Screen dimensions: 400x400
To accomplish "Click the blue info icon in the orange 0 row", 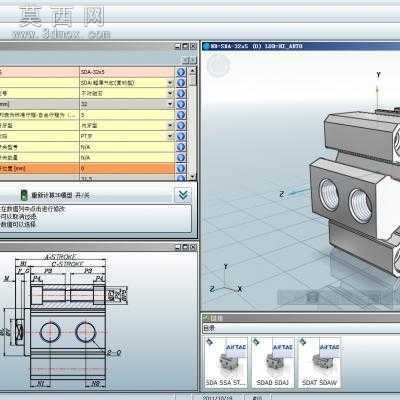I will [x=181, y=168].
